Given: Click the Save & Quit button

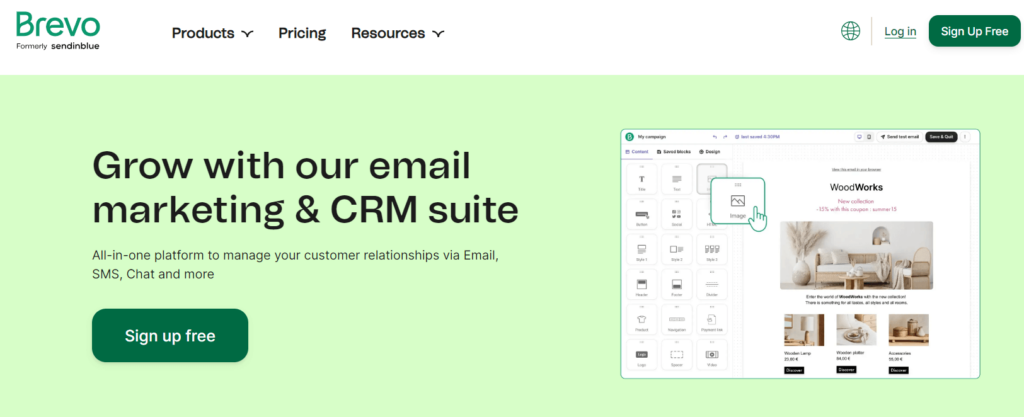Looking at the screenshot, I should point(941,137).
